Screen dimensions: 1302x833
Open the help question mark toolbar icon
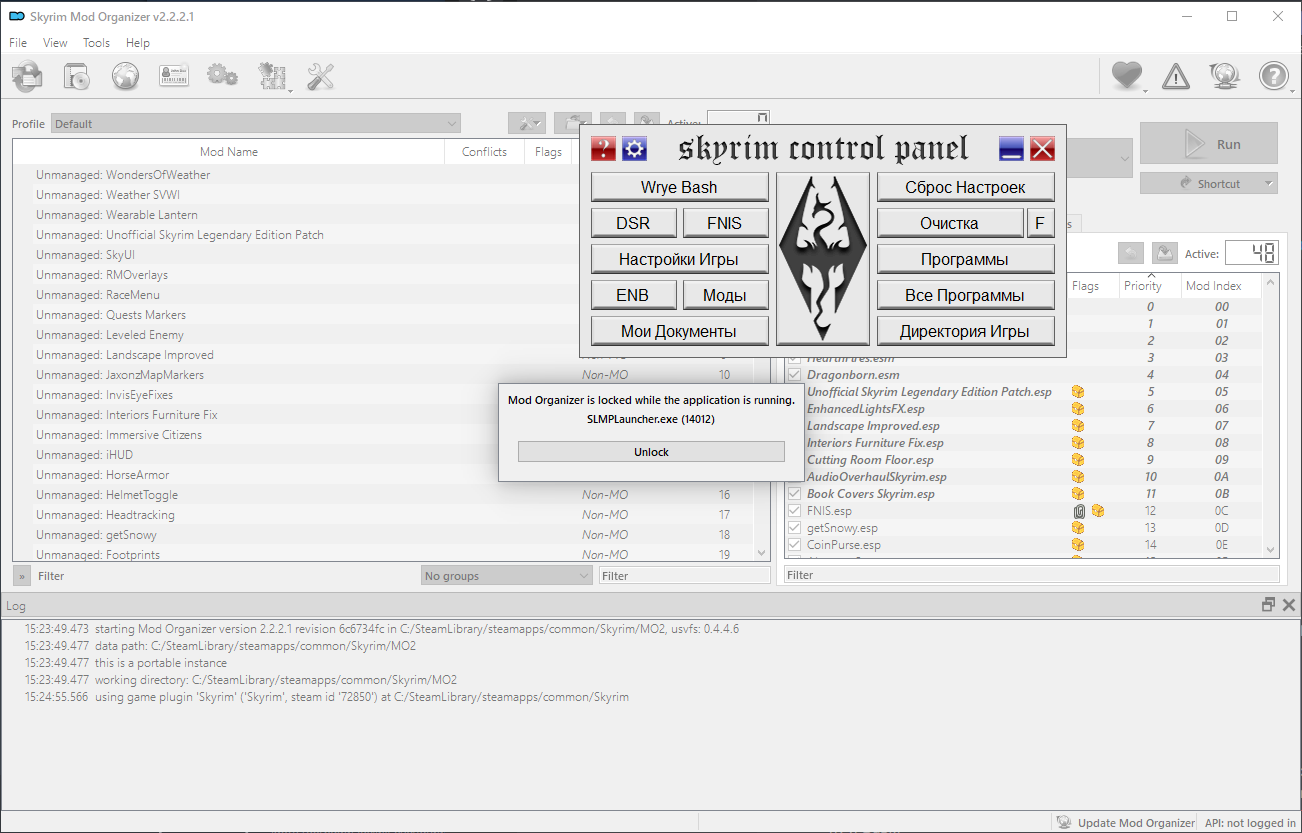pyautogui.click(x=1274, y=76)
